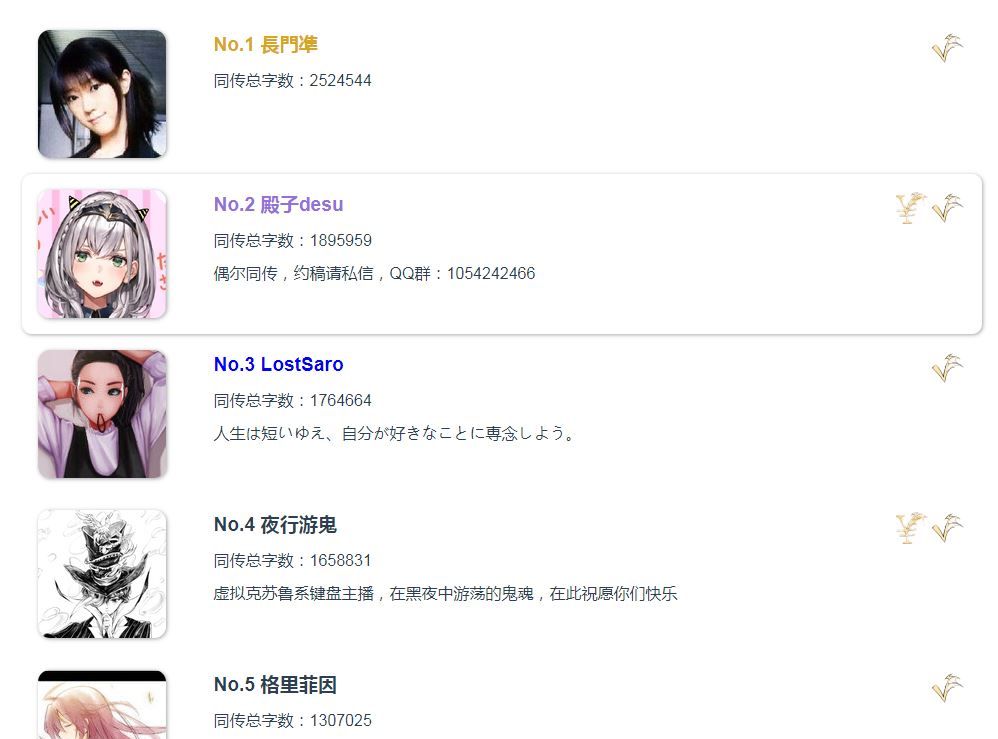Click 同传总字数 1658831 under 夜行游鬼
Screen dimensions: 998x739
[x=292, y=561]
